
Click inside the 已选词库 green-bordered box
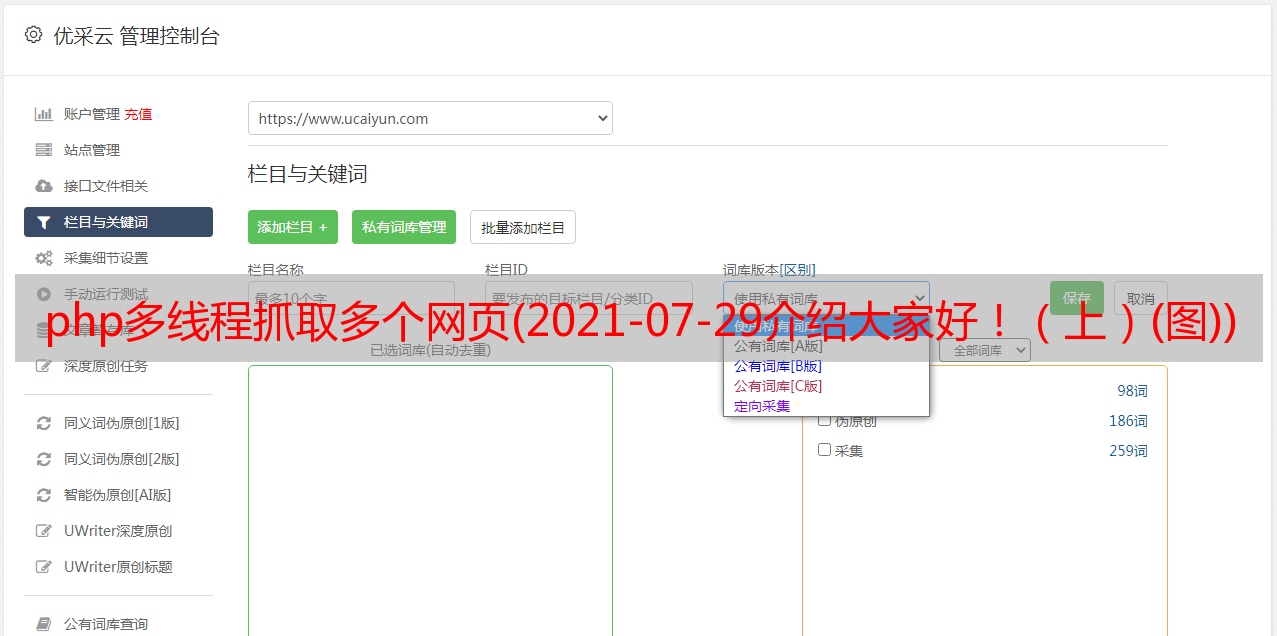[430, 500]
